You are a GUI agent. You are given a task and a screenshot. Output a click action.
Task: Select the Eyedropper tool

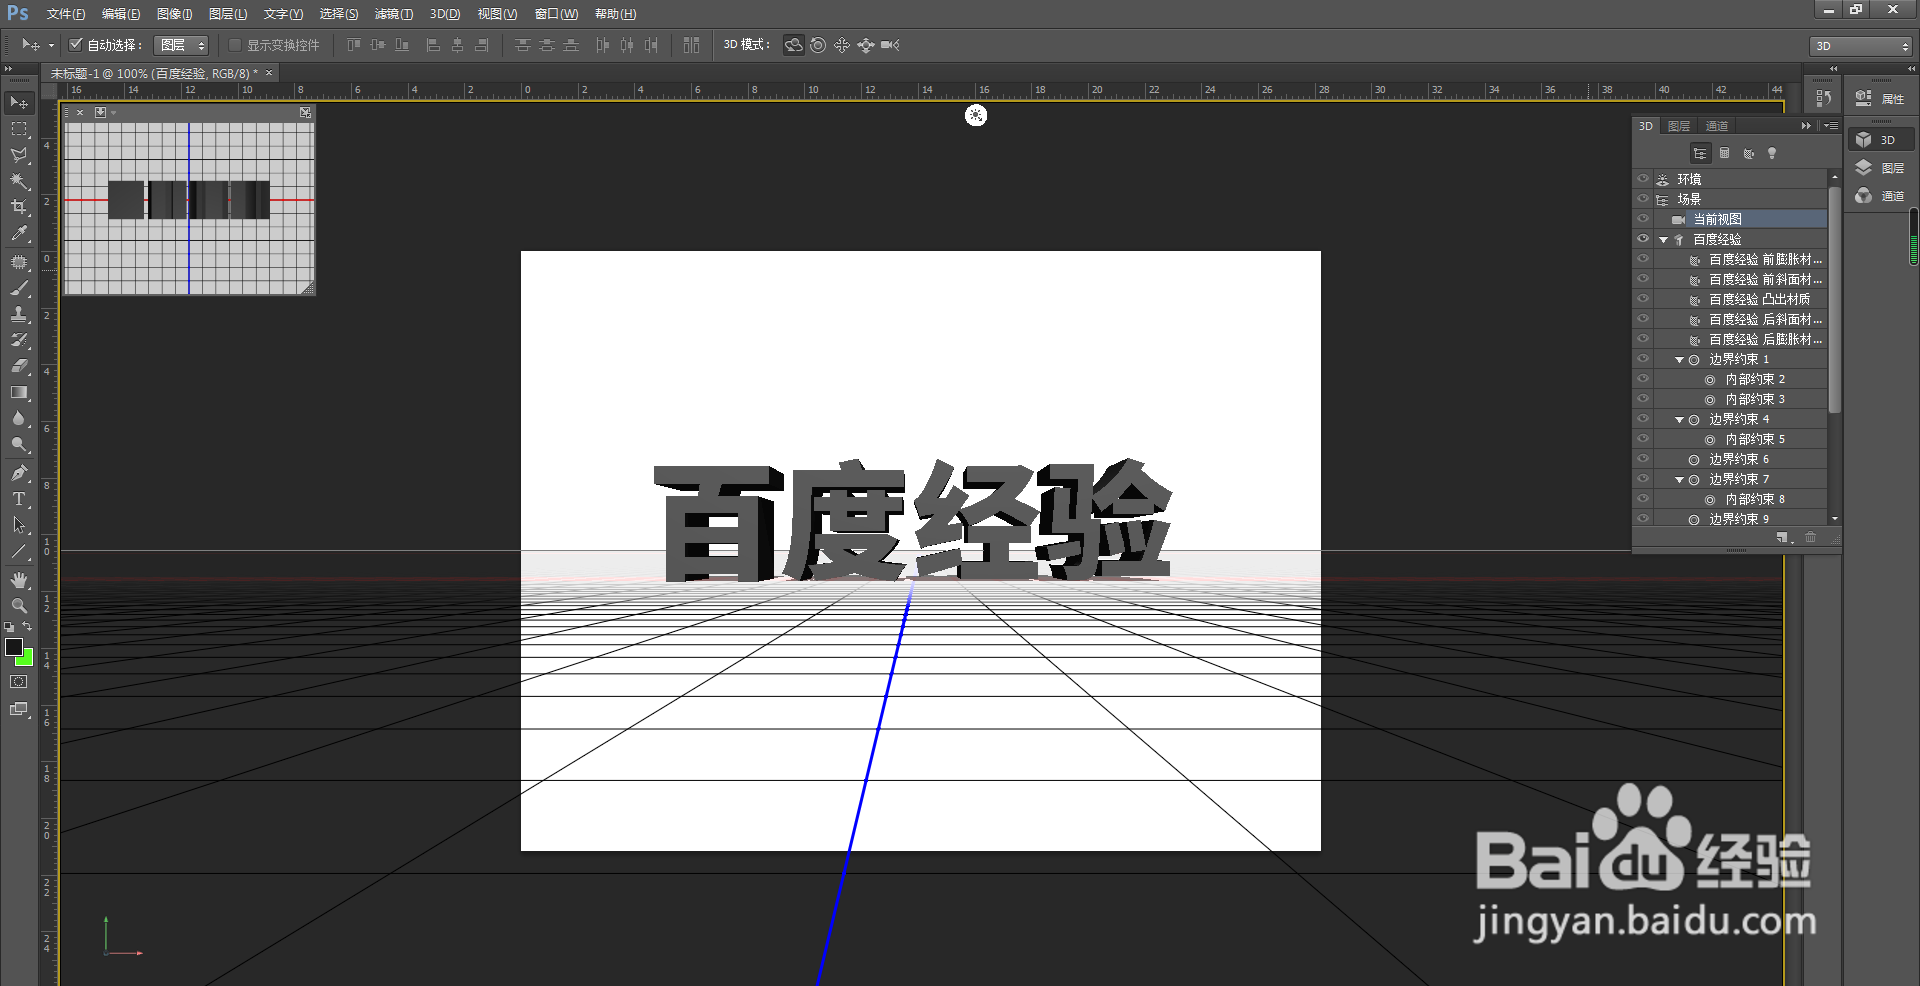(19, 233)
